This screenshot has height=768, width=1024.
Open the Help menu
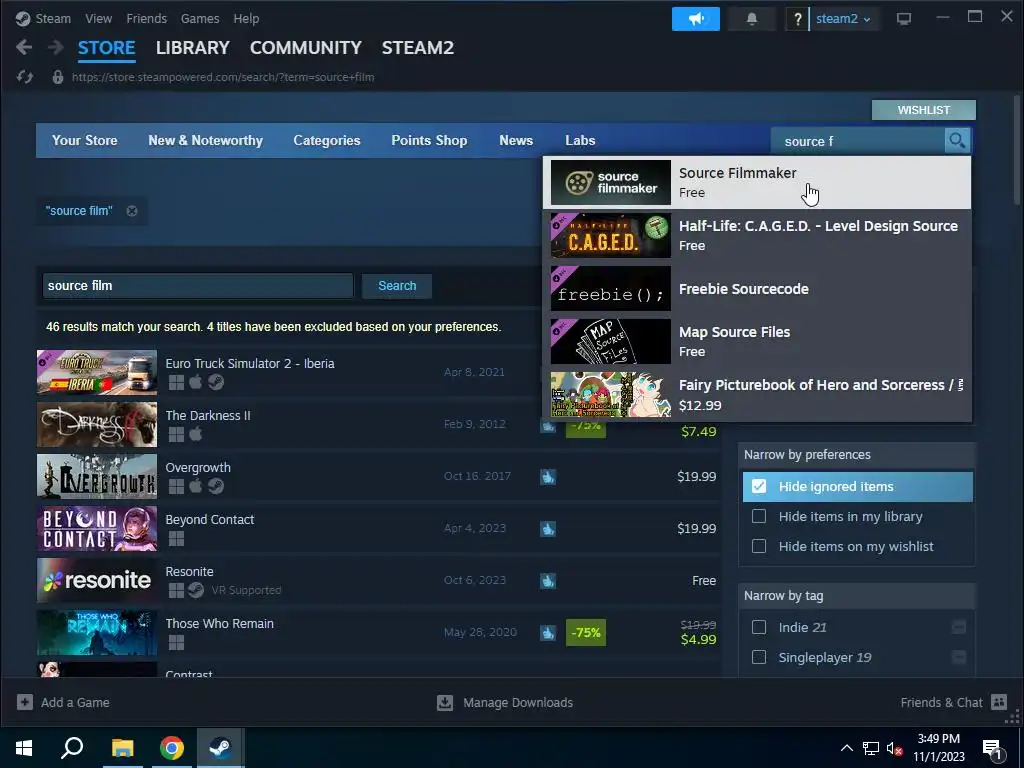pos(246,19)
